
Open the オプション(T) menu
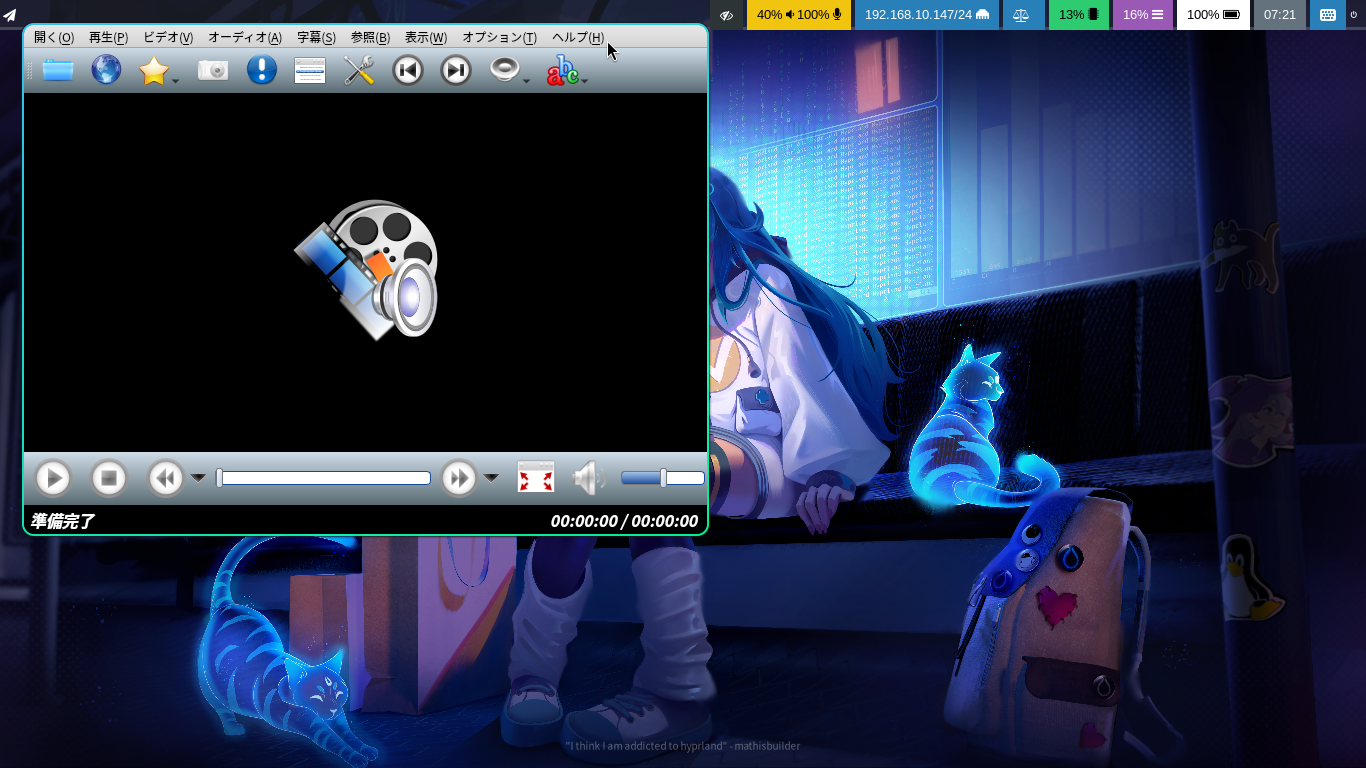click(499, 37)
